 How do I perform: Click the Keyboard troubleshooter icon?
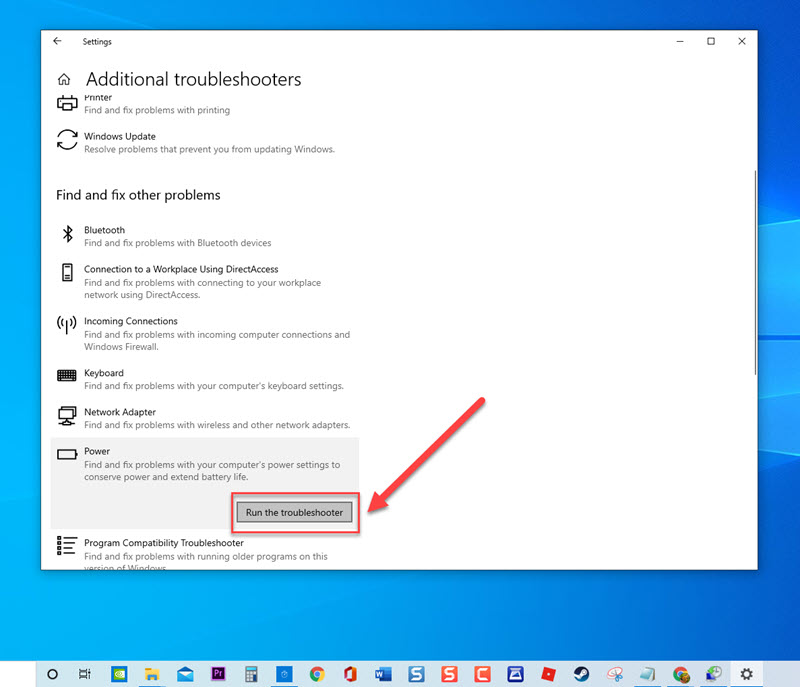click(x=67, y=376)
